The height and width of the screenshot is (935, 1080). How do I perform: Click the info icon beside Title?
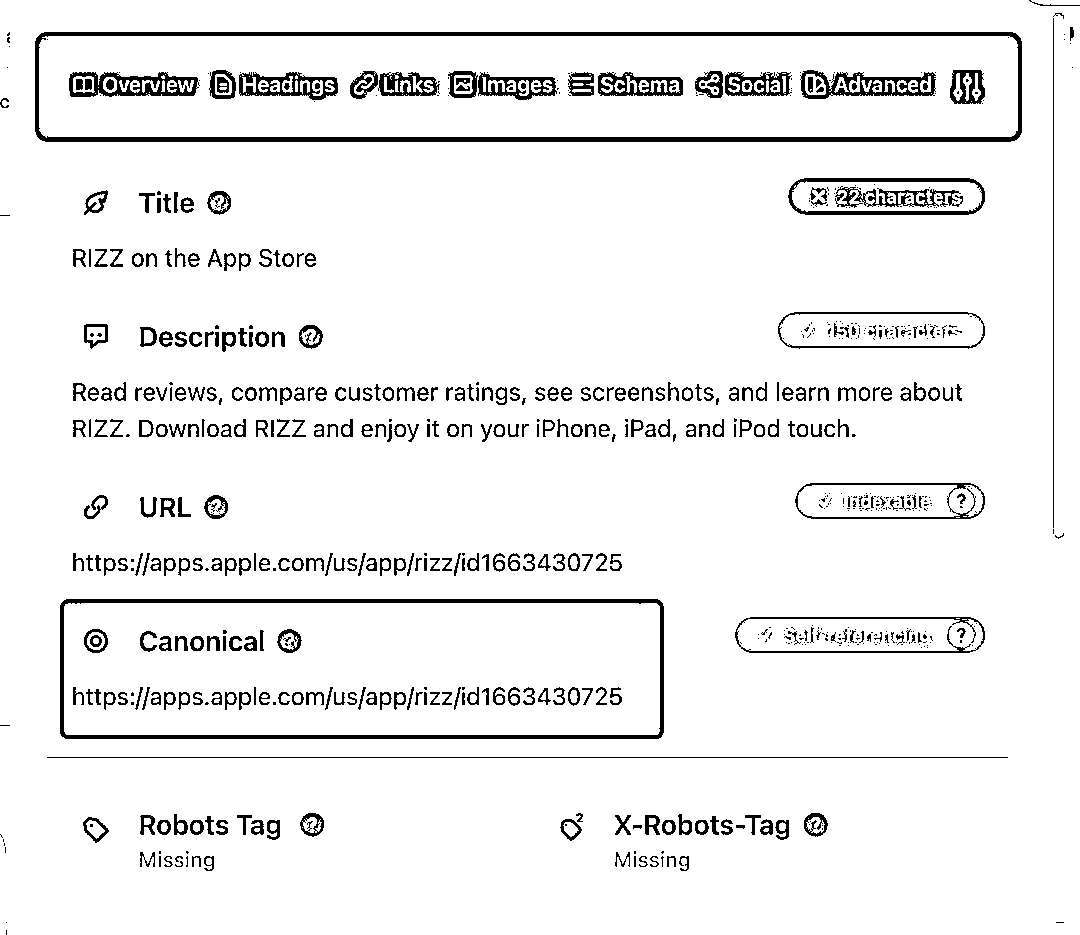(x=219, y=203)
